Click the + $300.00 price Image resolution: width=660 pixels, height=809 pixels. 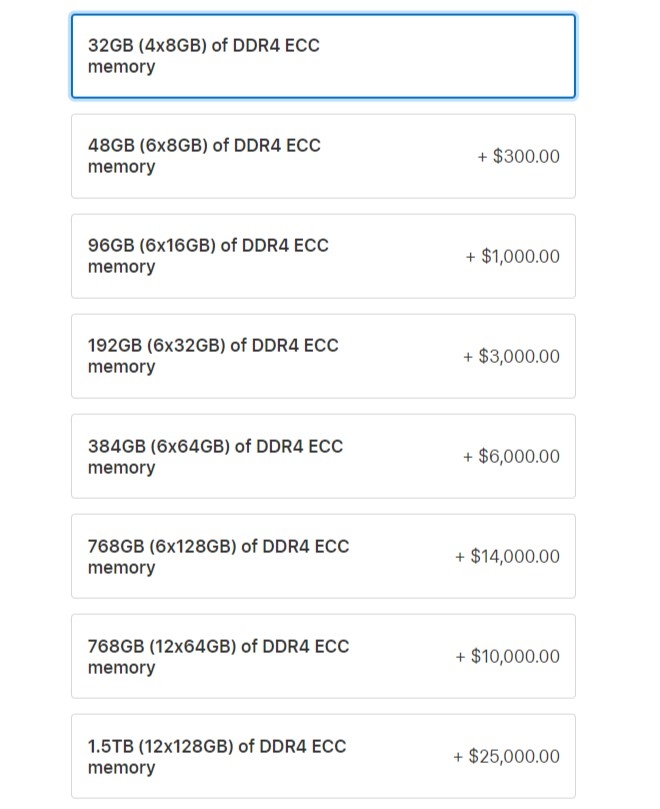[518, 156]
